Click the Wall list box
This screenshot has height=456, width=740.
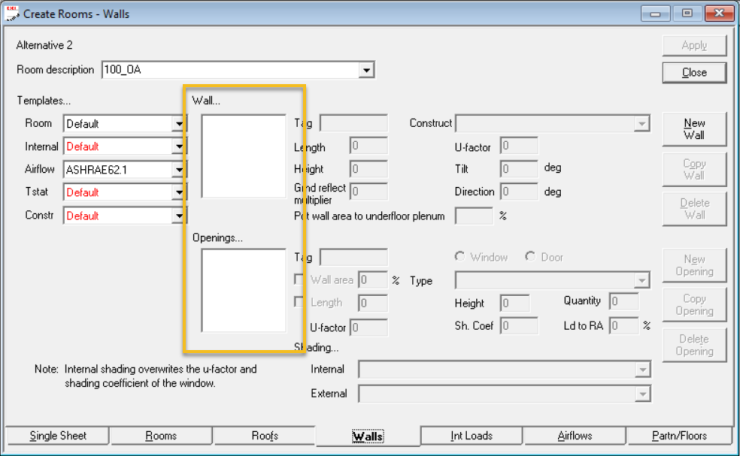coord(244,156)
